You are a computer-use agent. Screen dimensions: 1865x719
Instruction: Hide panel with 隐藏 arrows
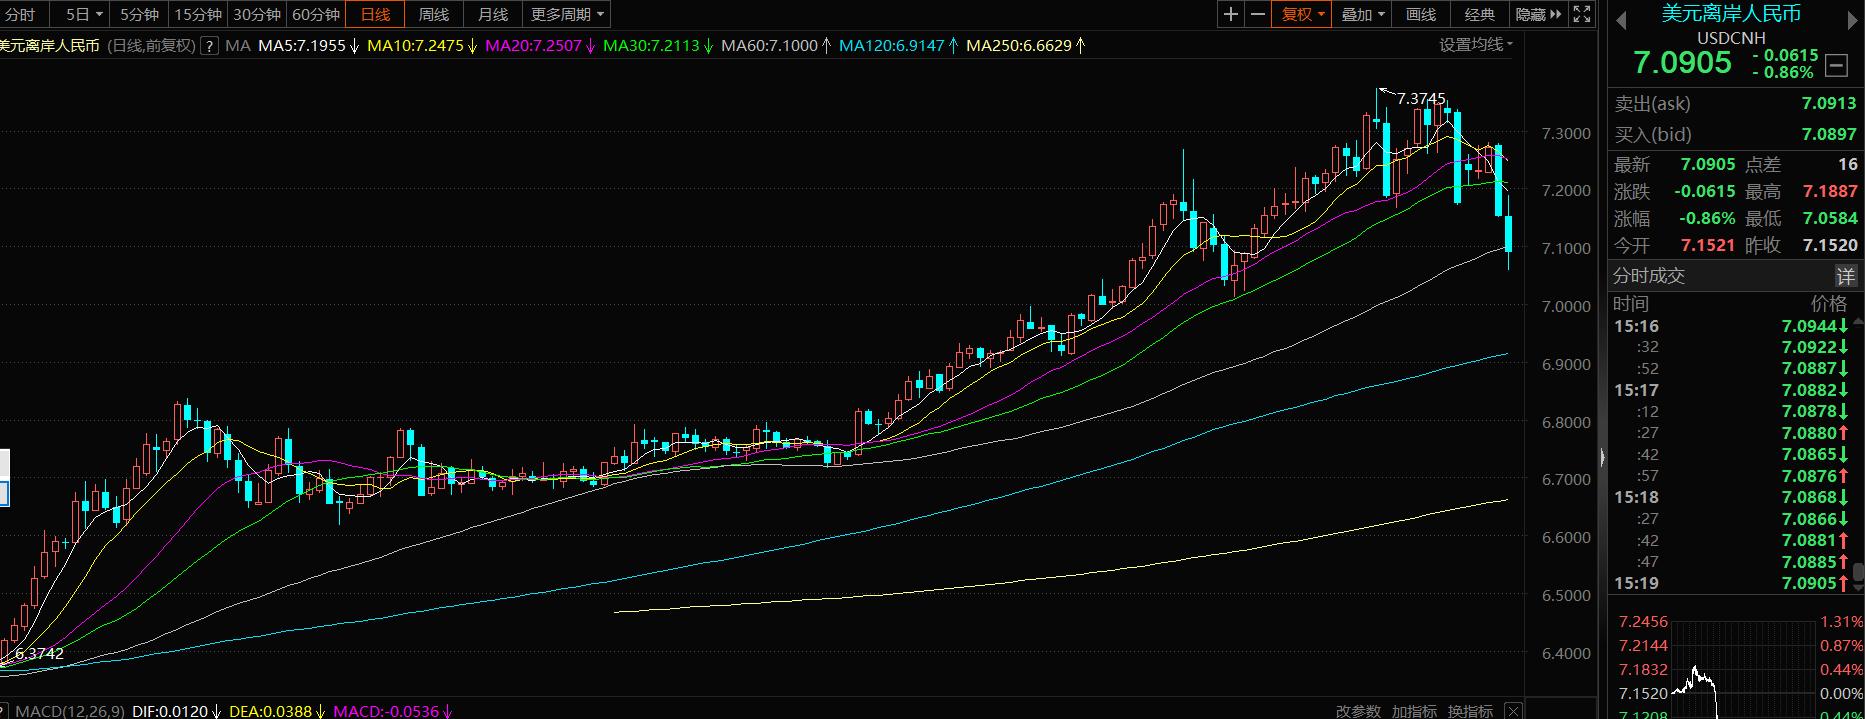(x=1539, y=14)
